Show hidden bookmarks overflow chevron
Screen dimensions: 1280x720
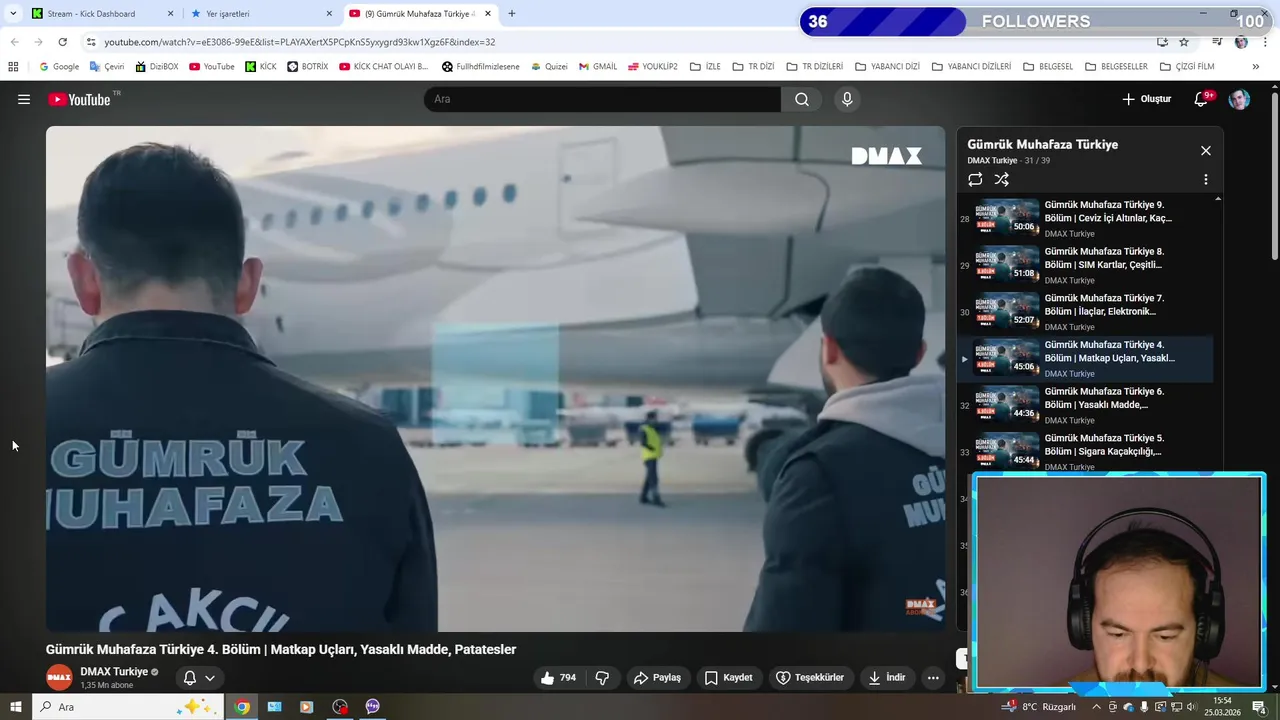coord(1256,67)
